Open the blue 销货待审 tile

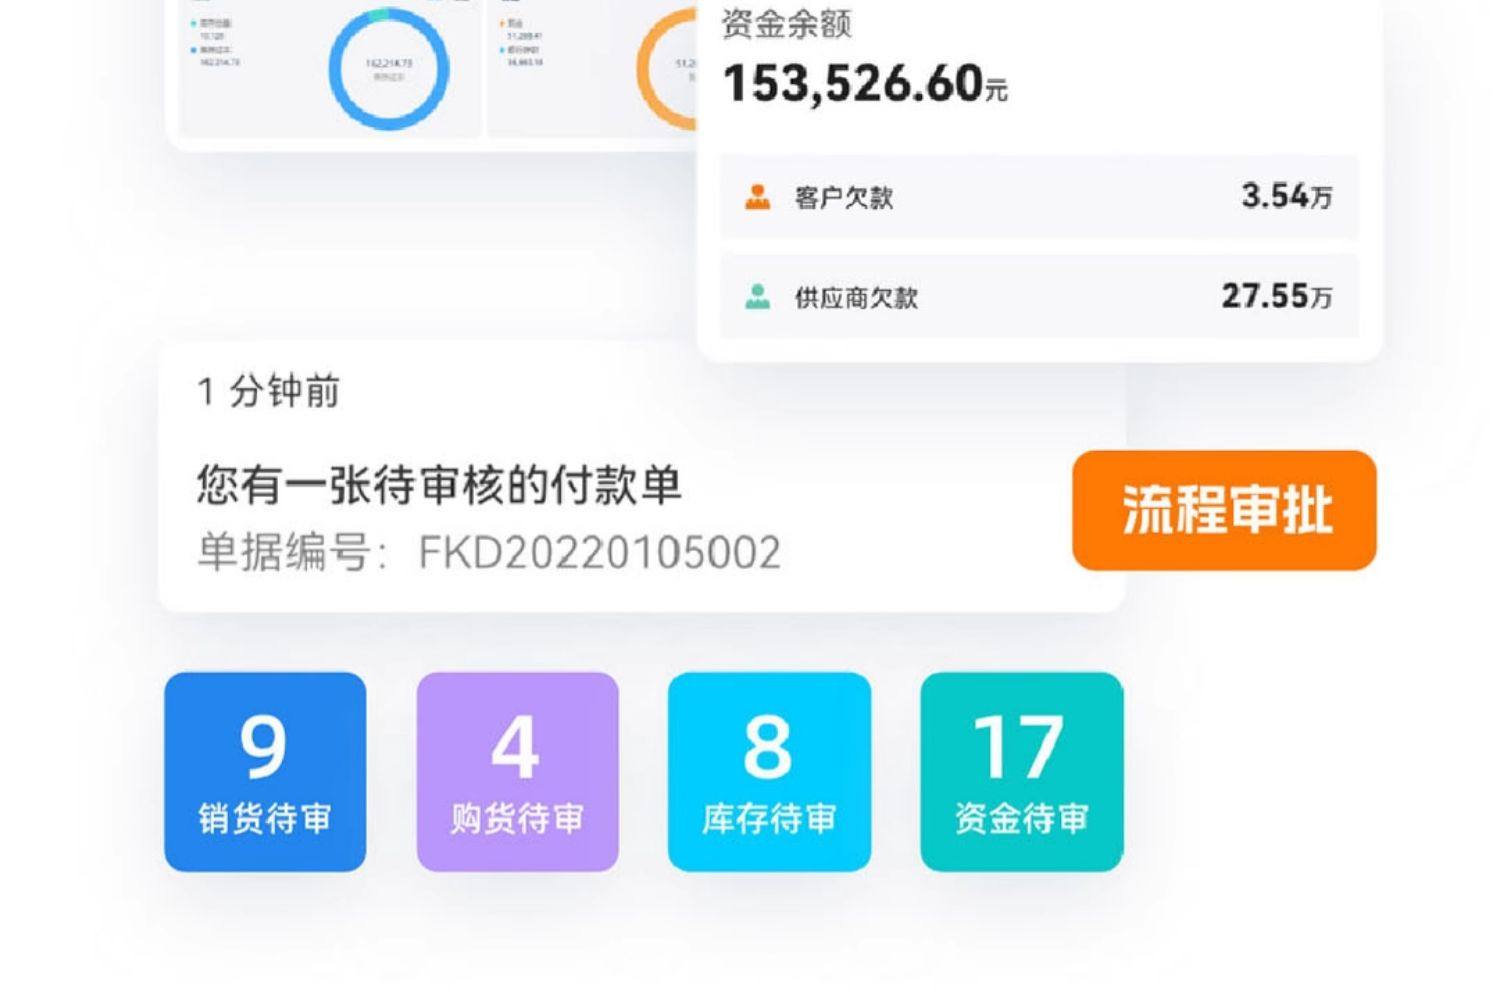pos(265,772)
